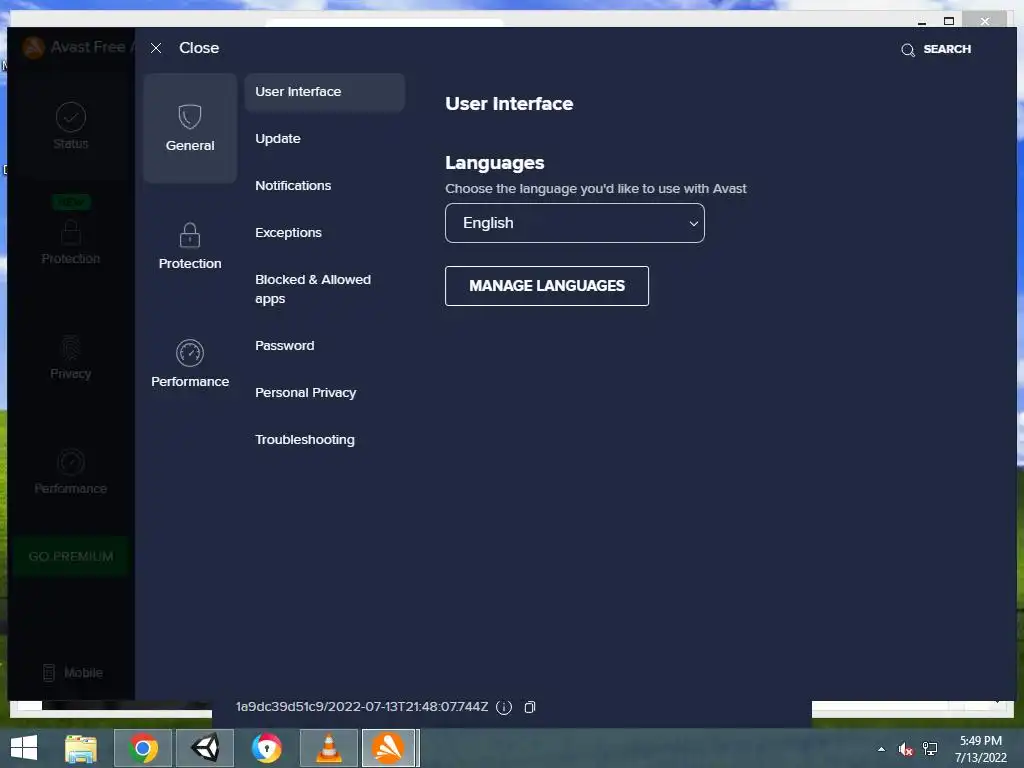
Task: Open Blocked & Allowed apps section
Action: [x=313, y=289]
